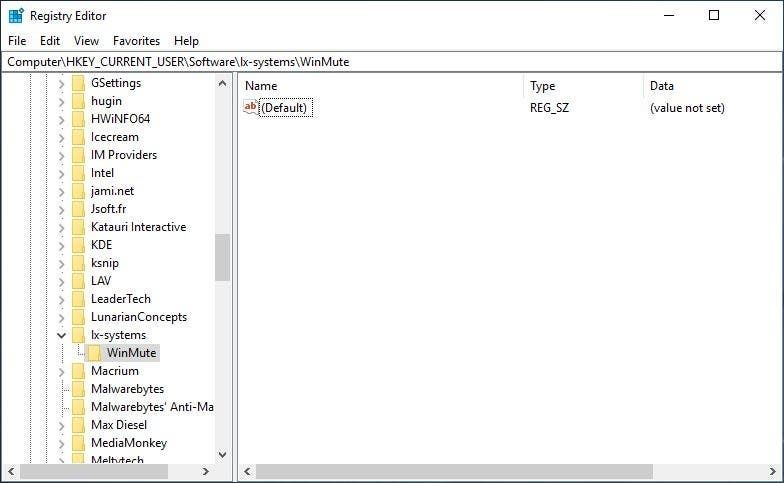Screen dimensions: 784x483
Task: Click tree pane scroll up arrow
Action: pos(222,83)
